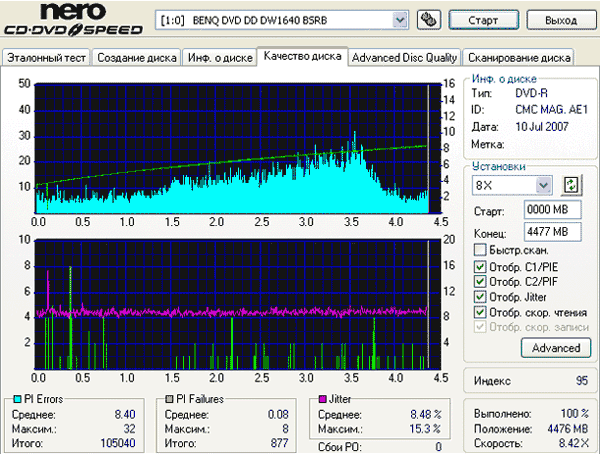Click the disc type value DVD-R

(532, 93)
